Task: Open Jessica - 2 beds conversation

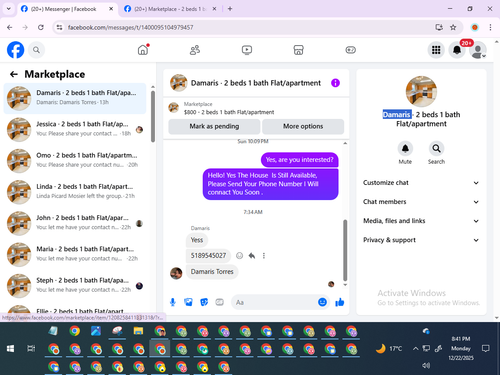Action: click(75, 130)
